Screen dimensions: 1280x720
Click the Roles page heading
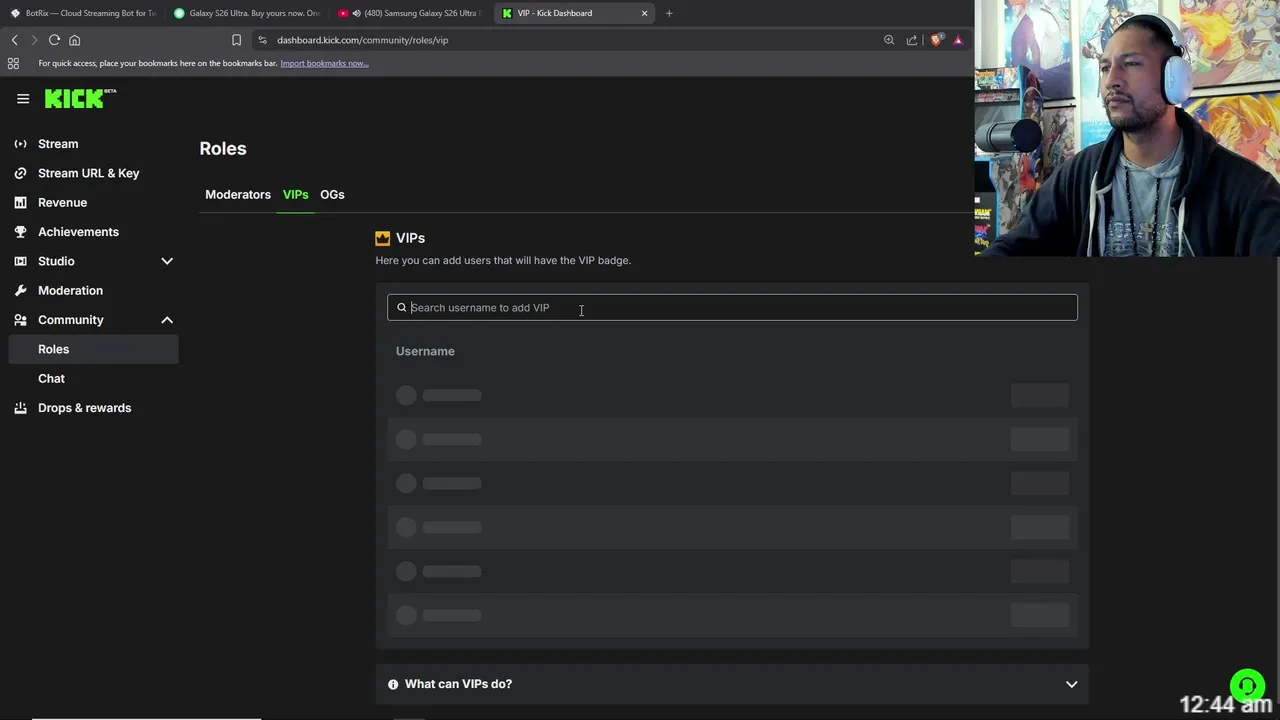[223, 148]
